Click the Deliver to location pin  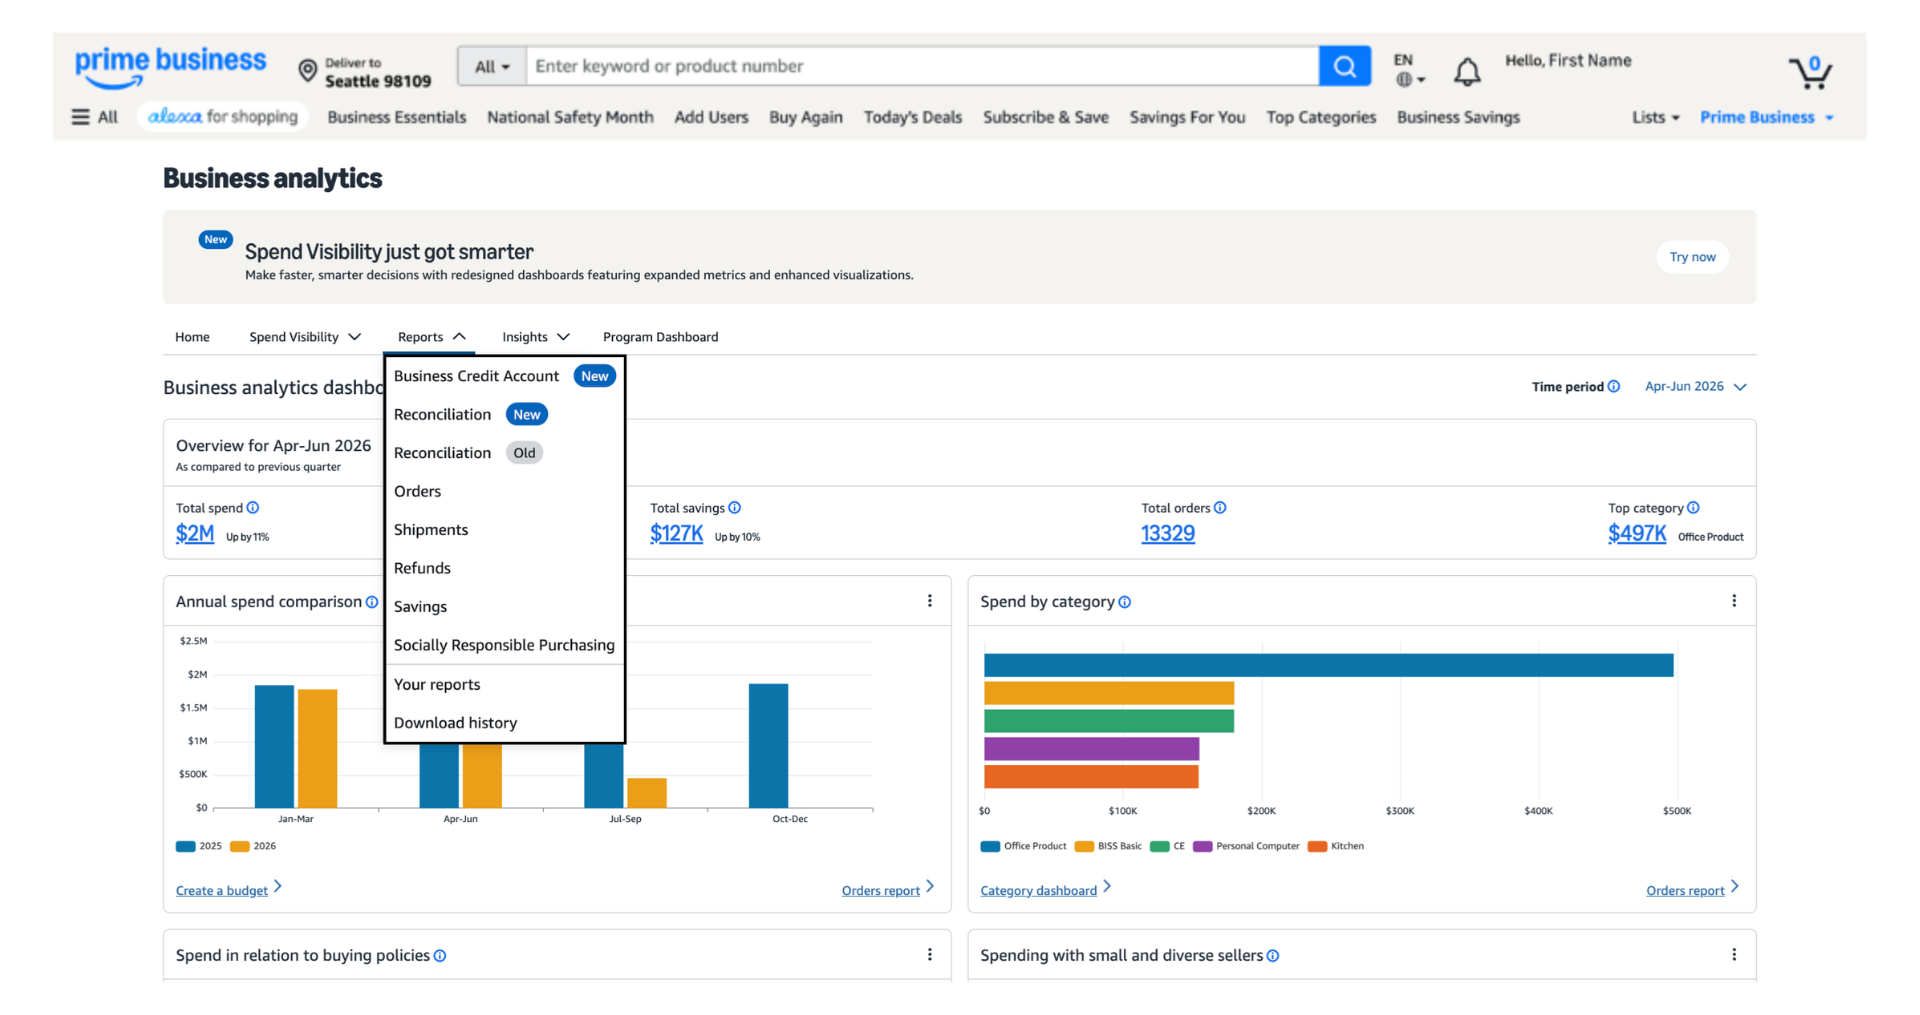tap(308, 71)
